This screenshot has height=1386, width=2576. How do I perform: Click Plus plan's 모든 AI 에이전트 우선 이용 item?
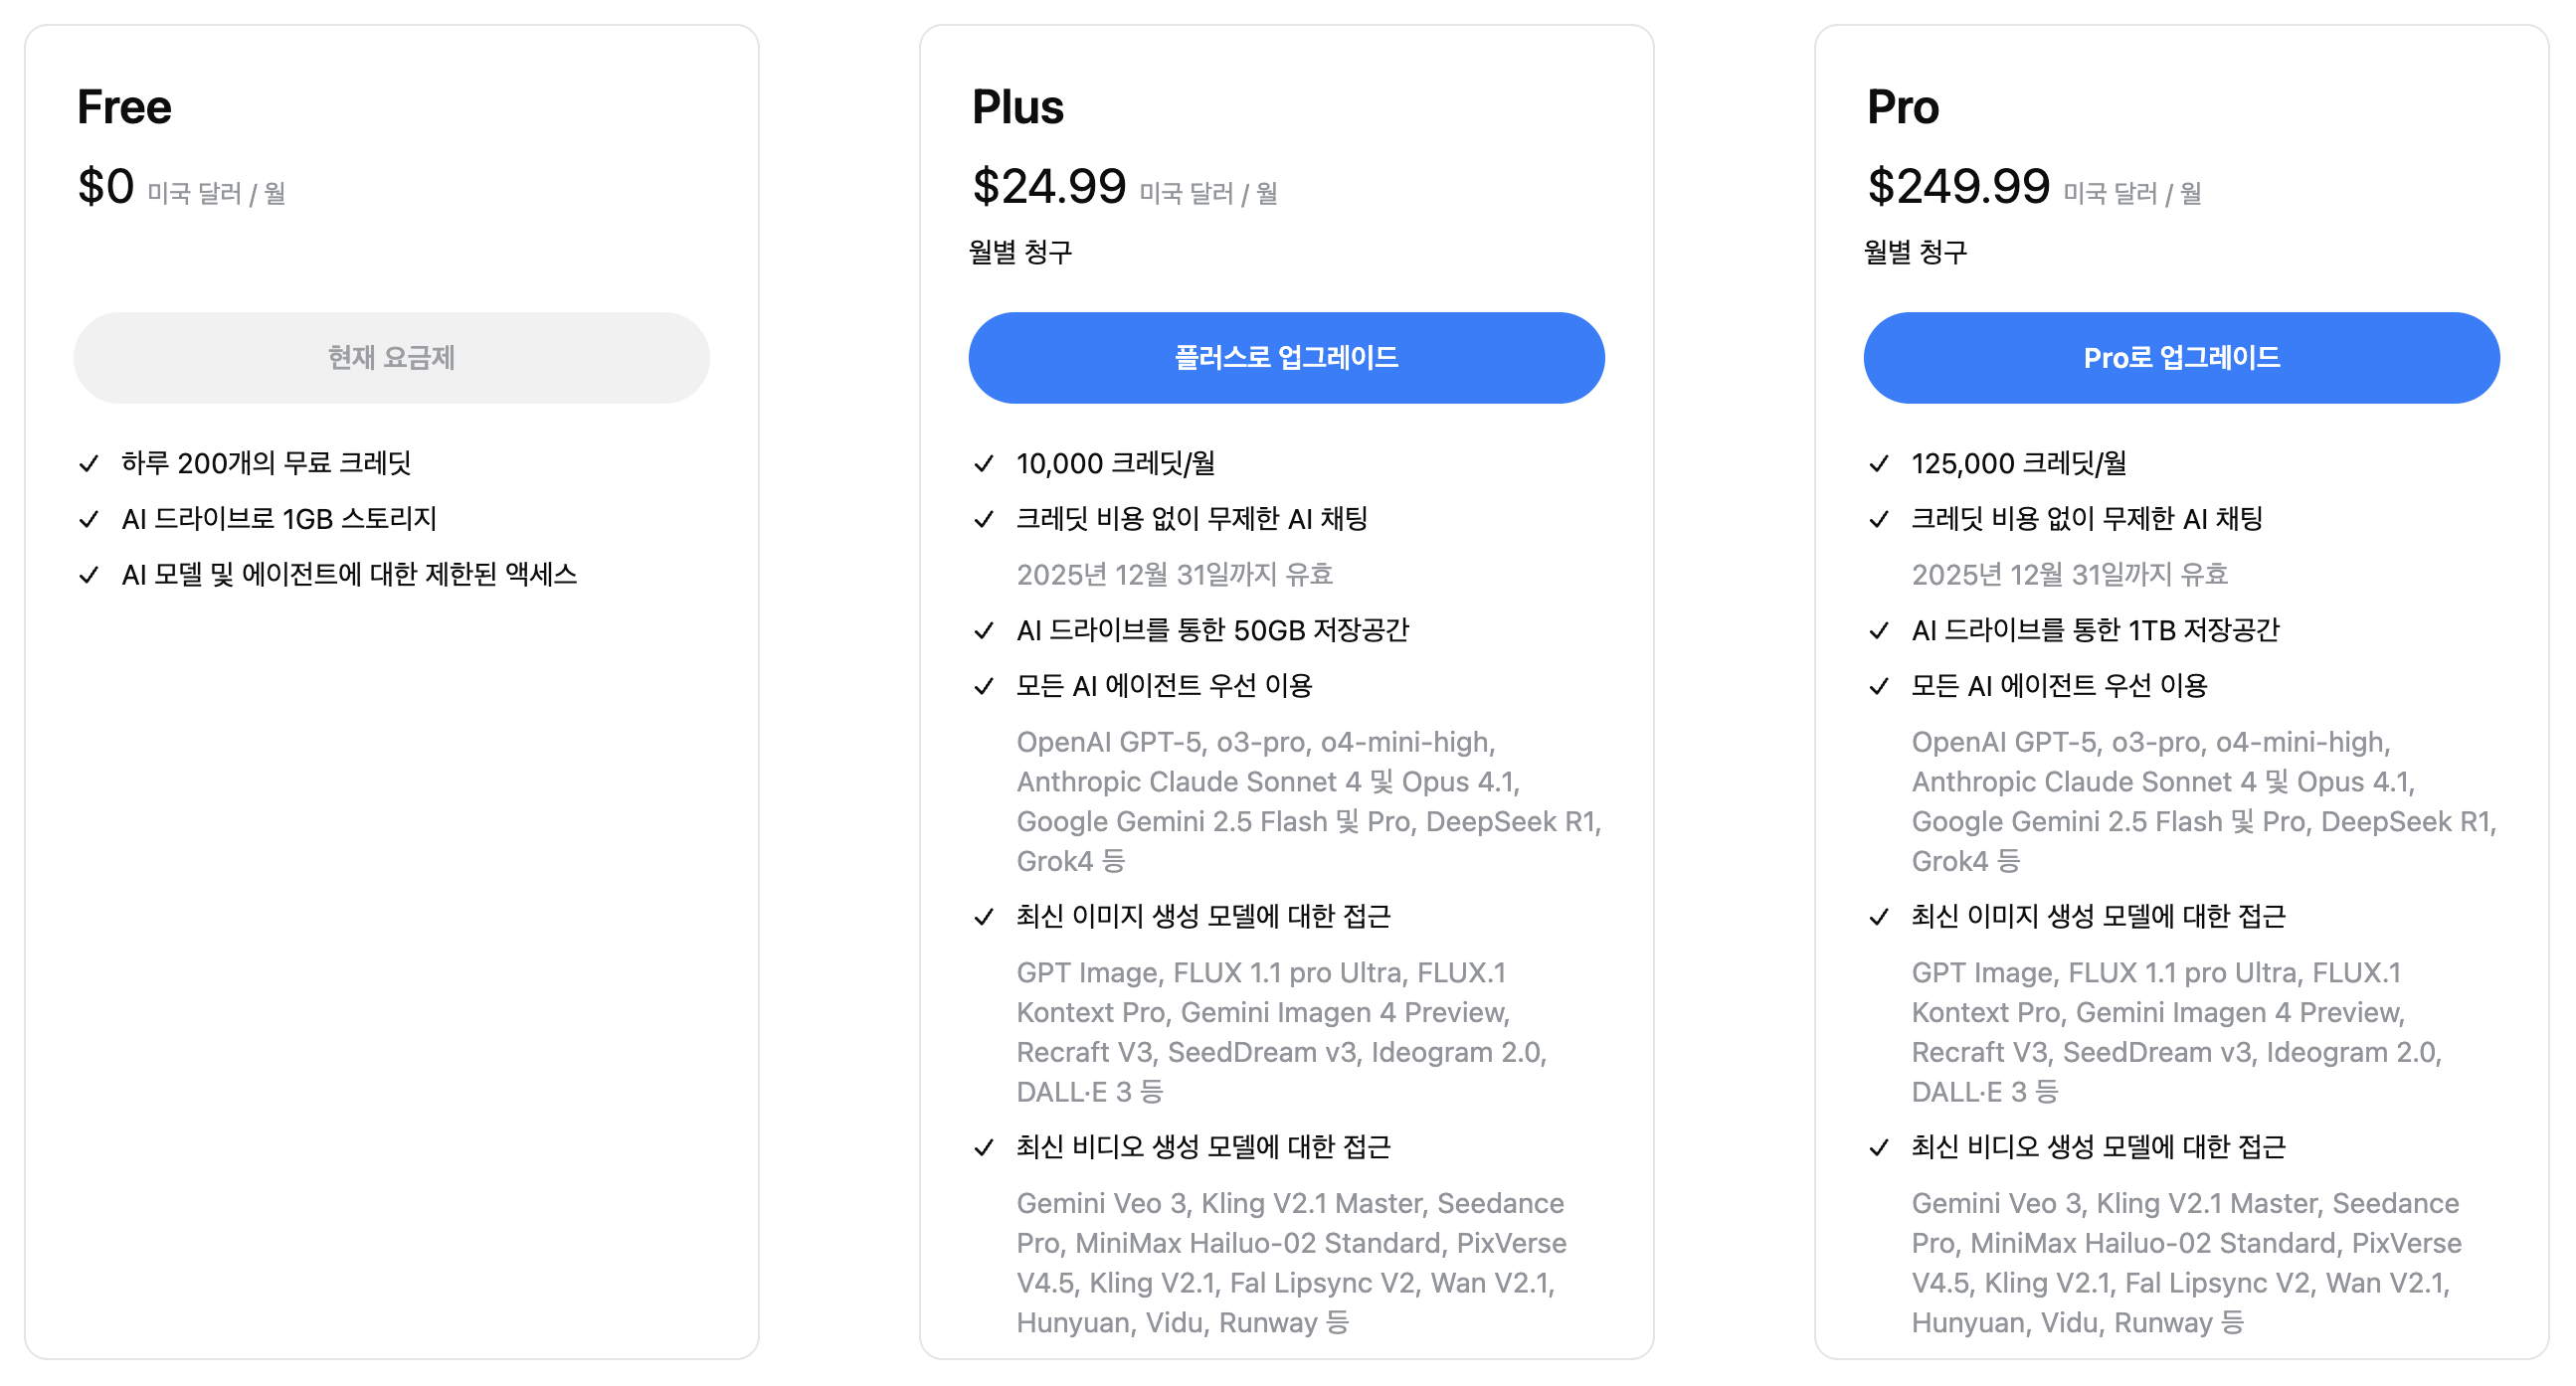[x=1164, y=686]
